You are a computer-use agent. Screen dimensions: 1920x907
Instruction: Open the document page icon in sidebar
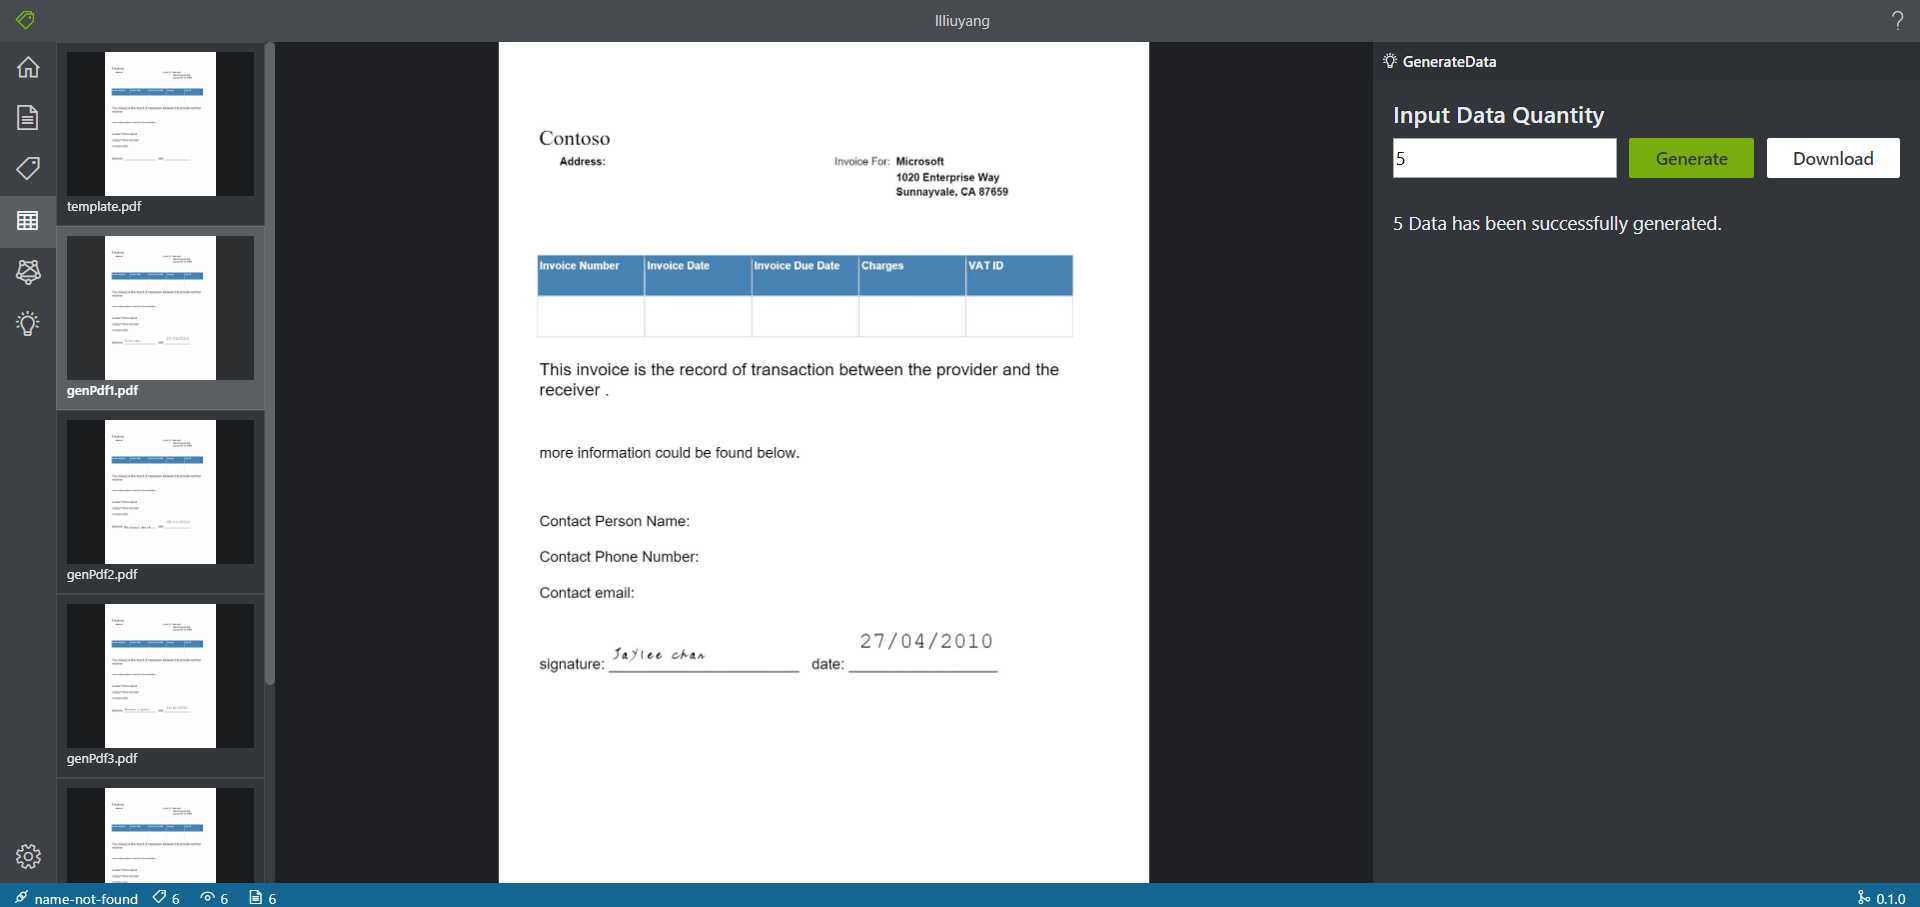(x=28, y=117)
